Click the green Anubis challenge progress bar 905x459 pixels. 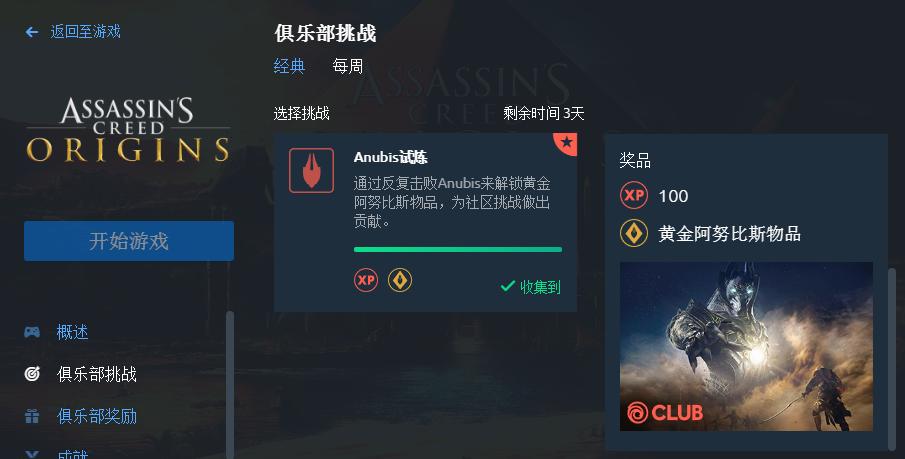pyautogui.click(x=458, y=249)
